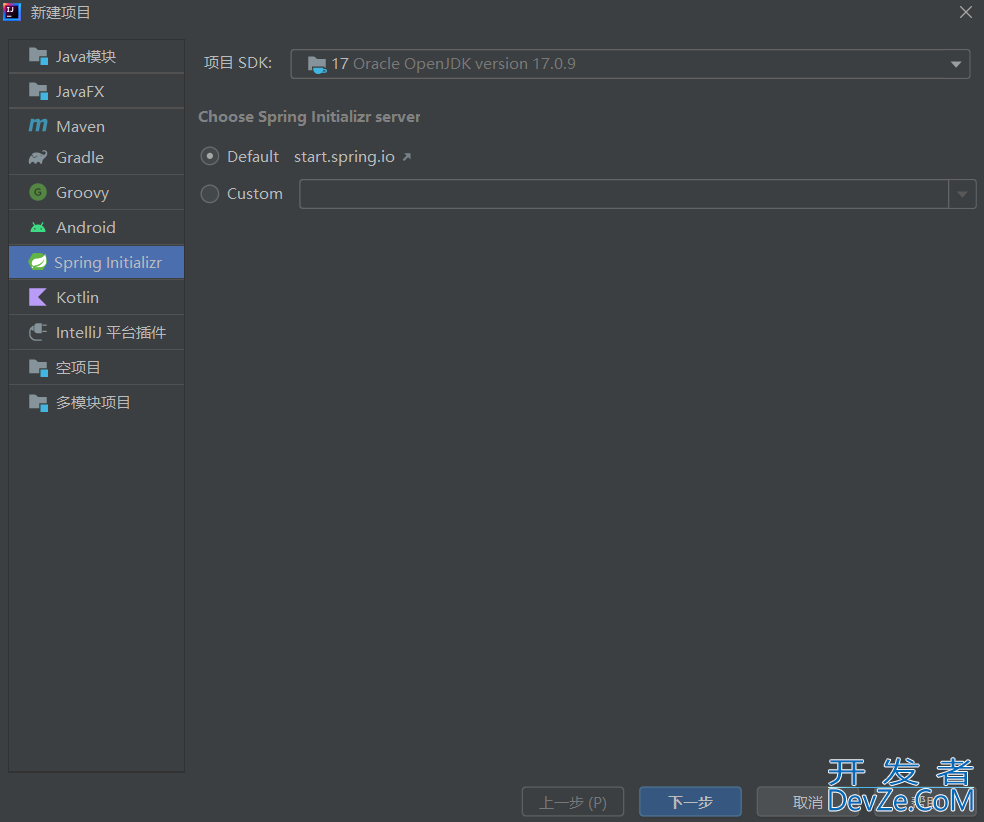Click the 取消 button
Viewport: 984px width, 822px height.
coord(808,802)
